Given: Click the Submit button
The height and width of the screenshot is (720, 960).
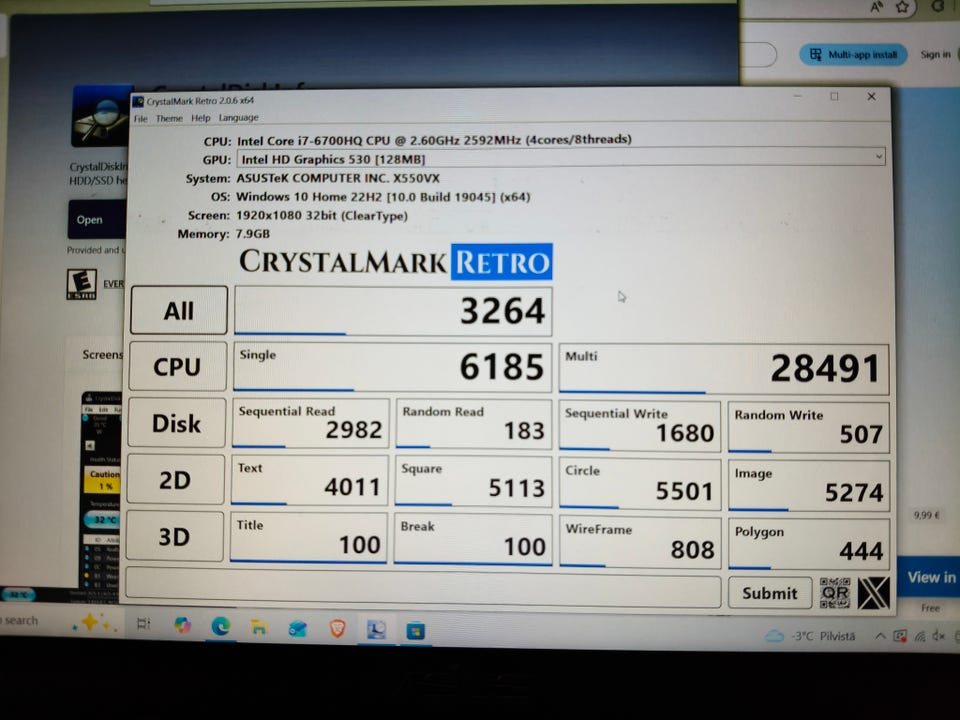Looking at the screenshot, I should (770, 593).
